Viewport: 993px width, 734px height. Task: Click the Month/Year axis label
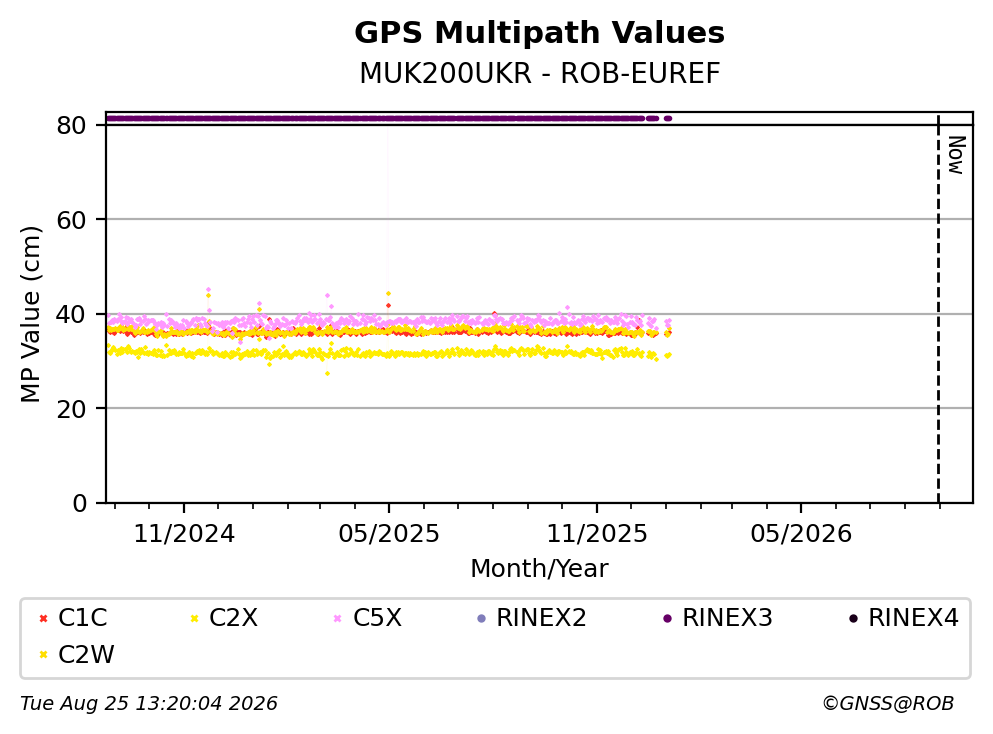[539, 569]
